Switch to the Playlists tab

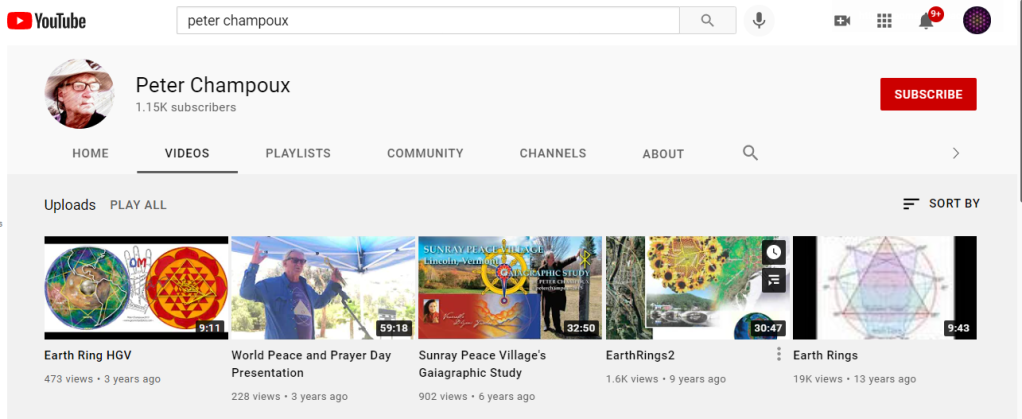[x=298, y=154]
